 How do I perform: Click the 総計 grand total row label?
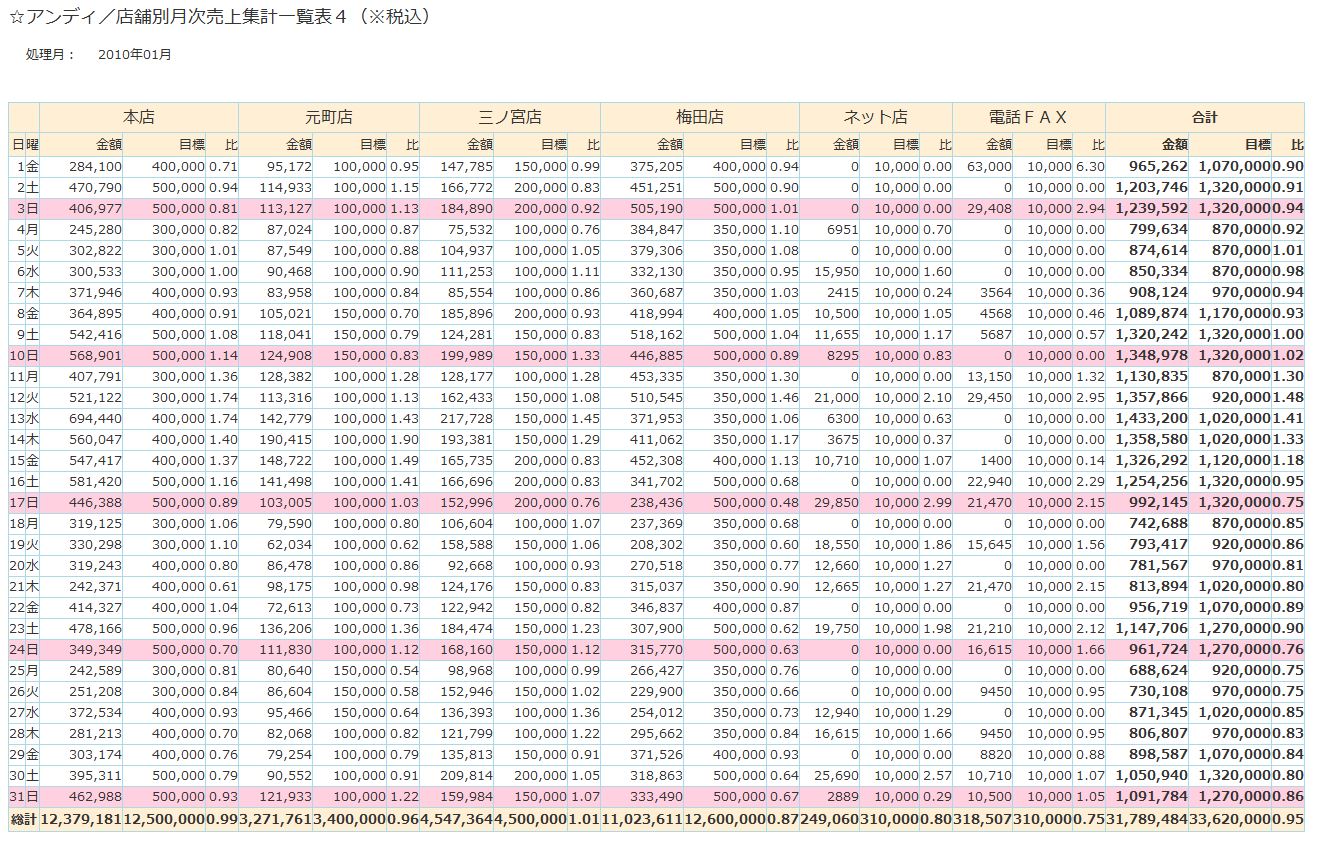point(24,819)
